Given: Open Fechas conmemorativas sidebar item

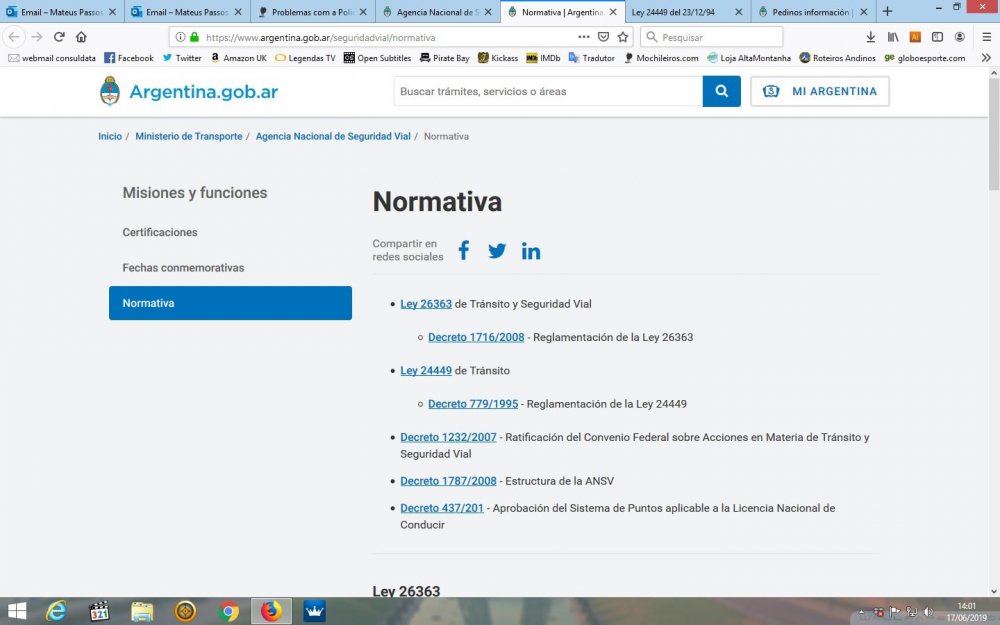Looking at the screenshot, I should click(x=183, y=268).
